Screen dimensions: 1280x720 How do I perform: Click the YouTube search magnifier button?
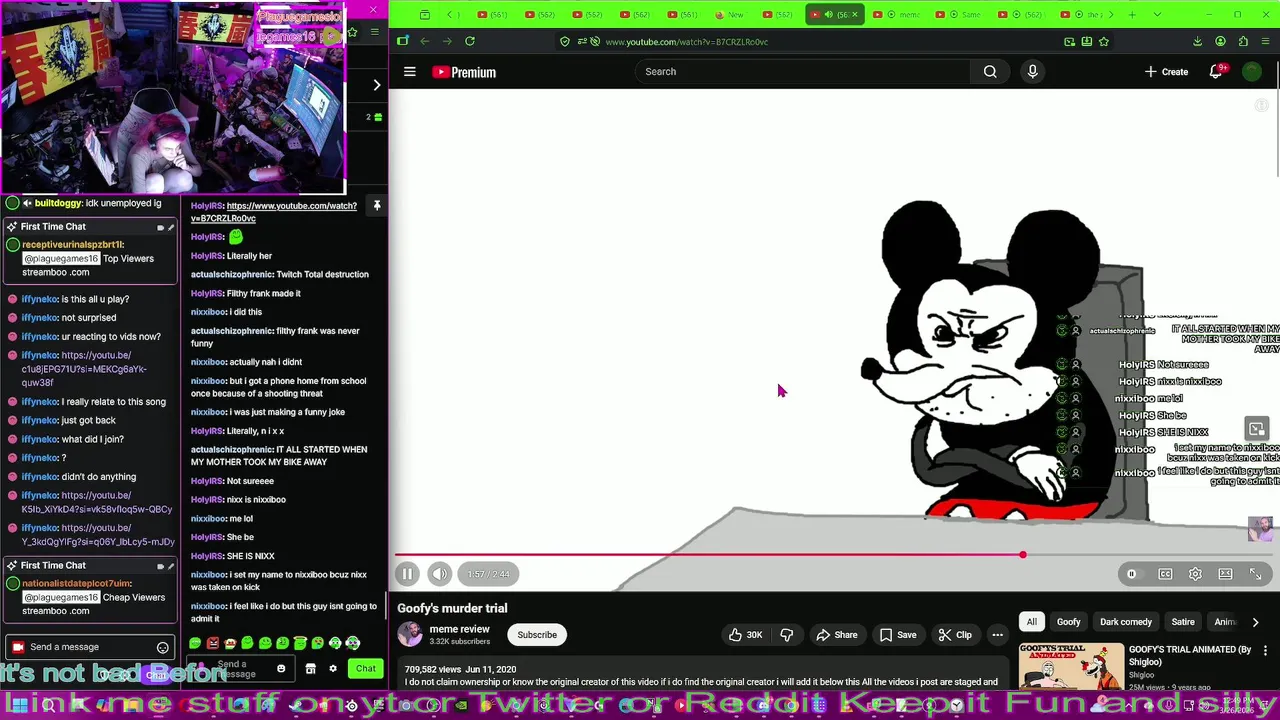(990, 72)
